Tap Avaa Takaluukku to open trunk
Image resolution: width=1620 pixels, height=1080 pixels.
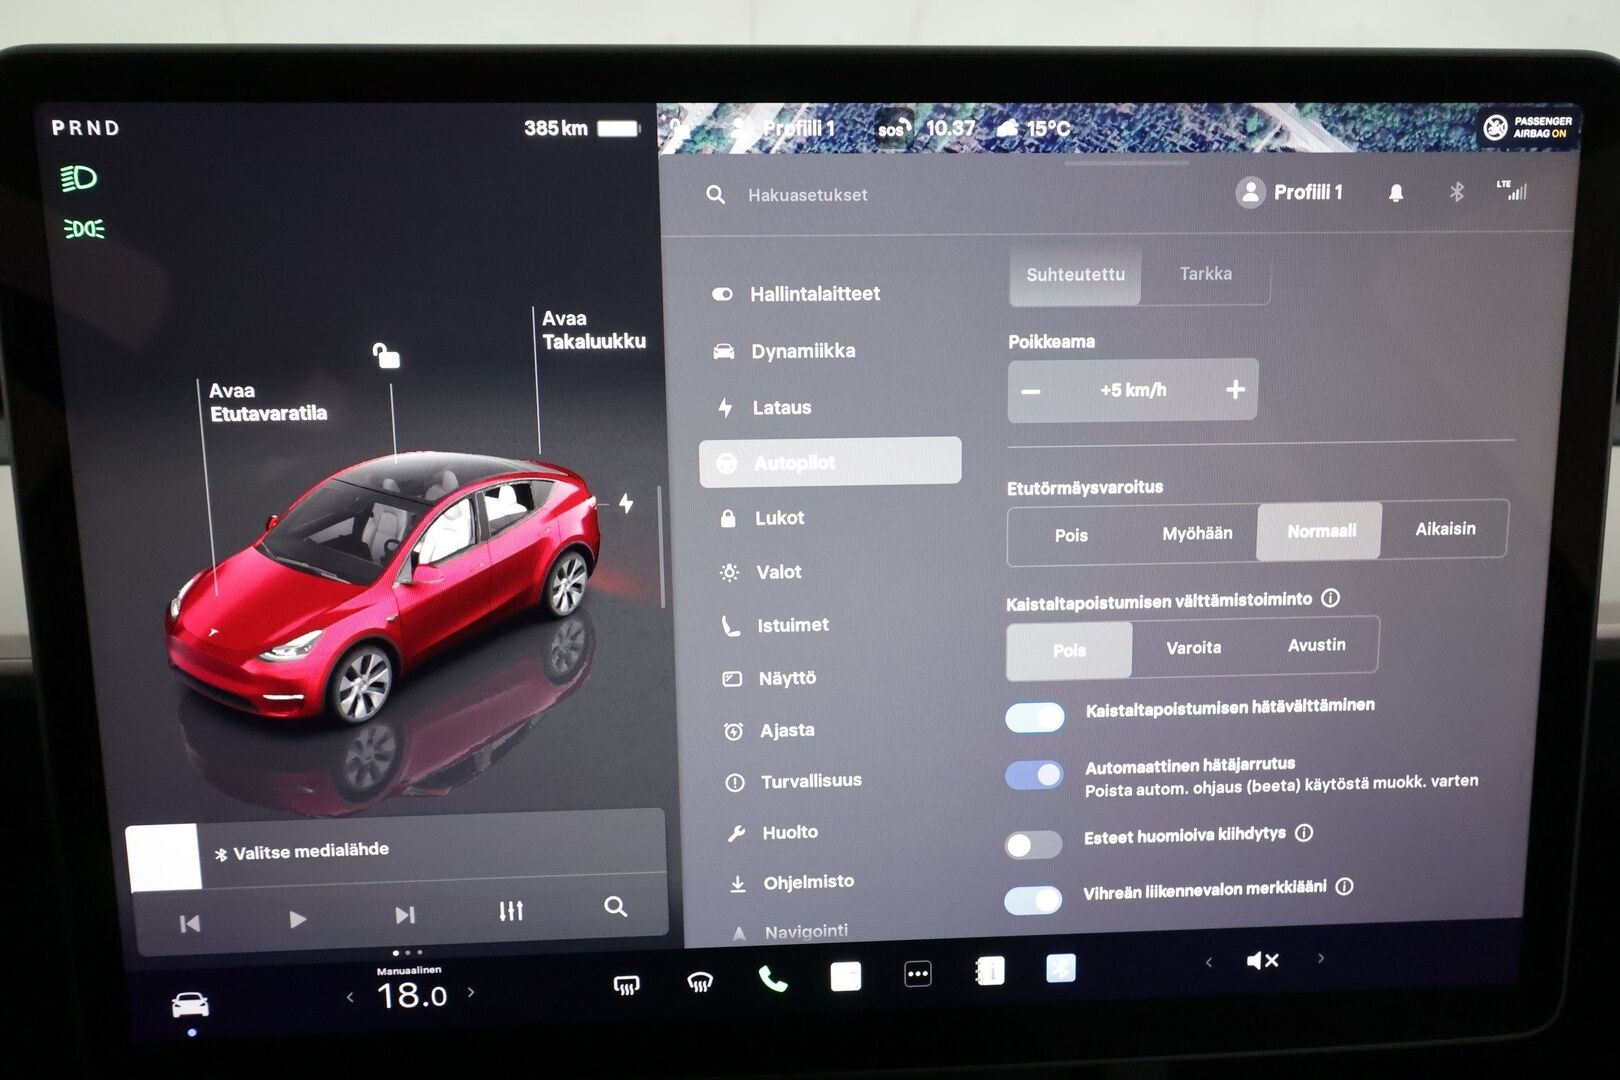(593, 330)
